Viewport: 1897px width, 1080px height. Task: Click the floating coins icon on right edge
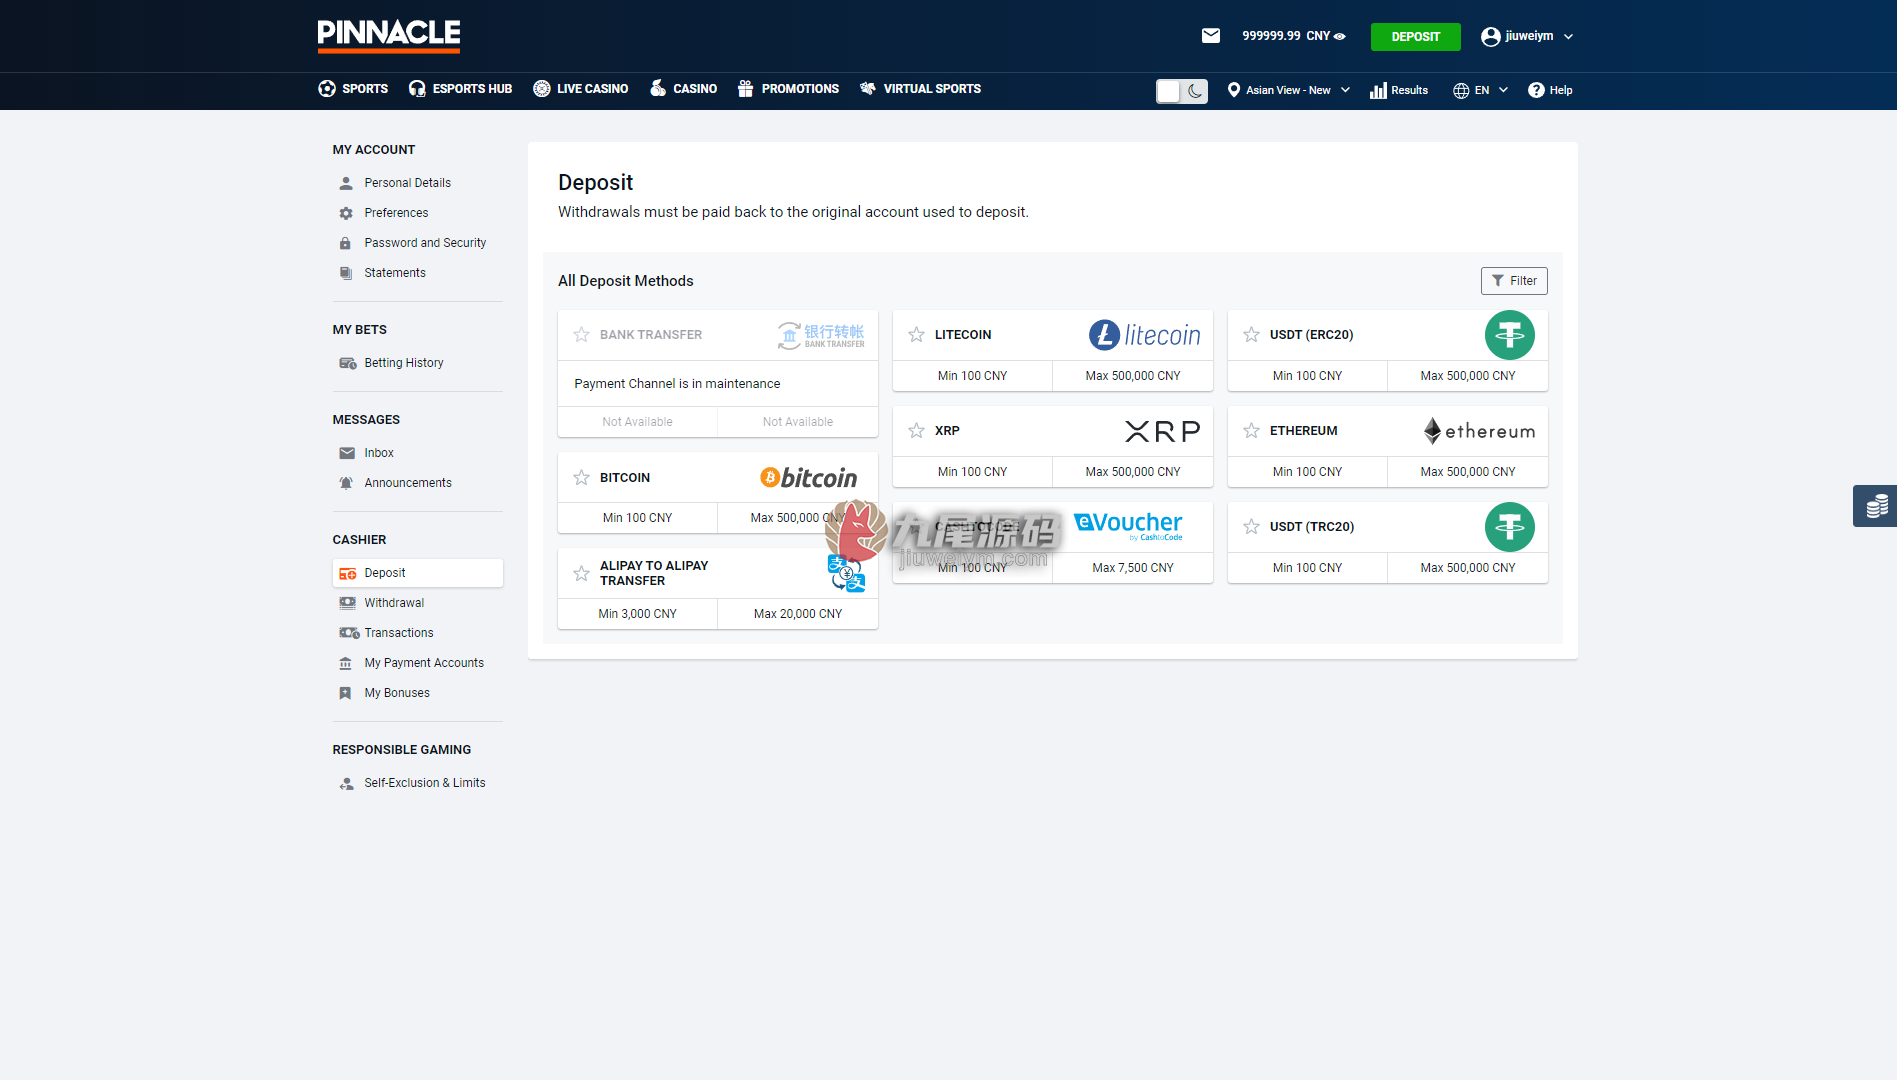tap(1876, 506)
